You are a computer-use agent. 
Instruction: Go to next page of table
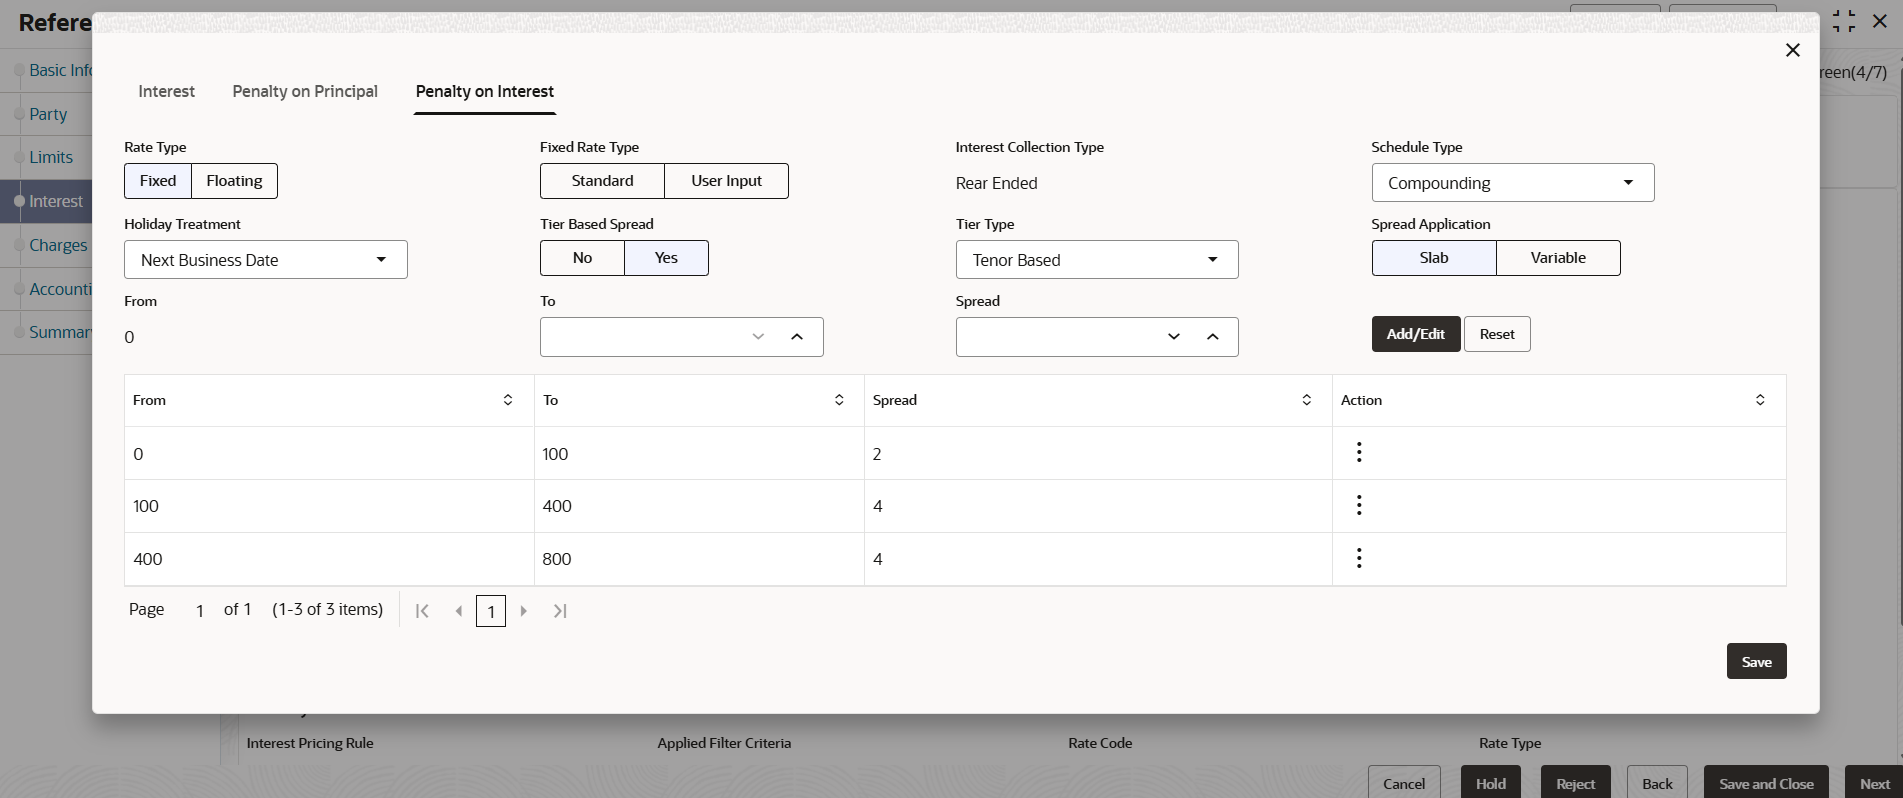pos(523,611)
